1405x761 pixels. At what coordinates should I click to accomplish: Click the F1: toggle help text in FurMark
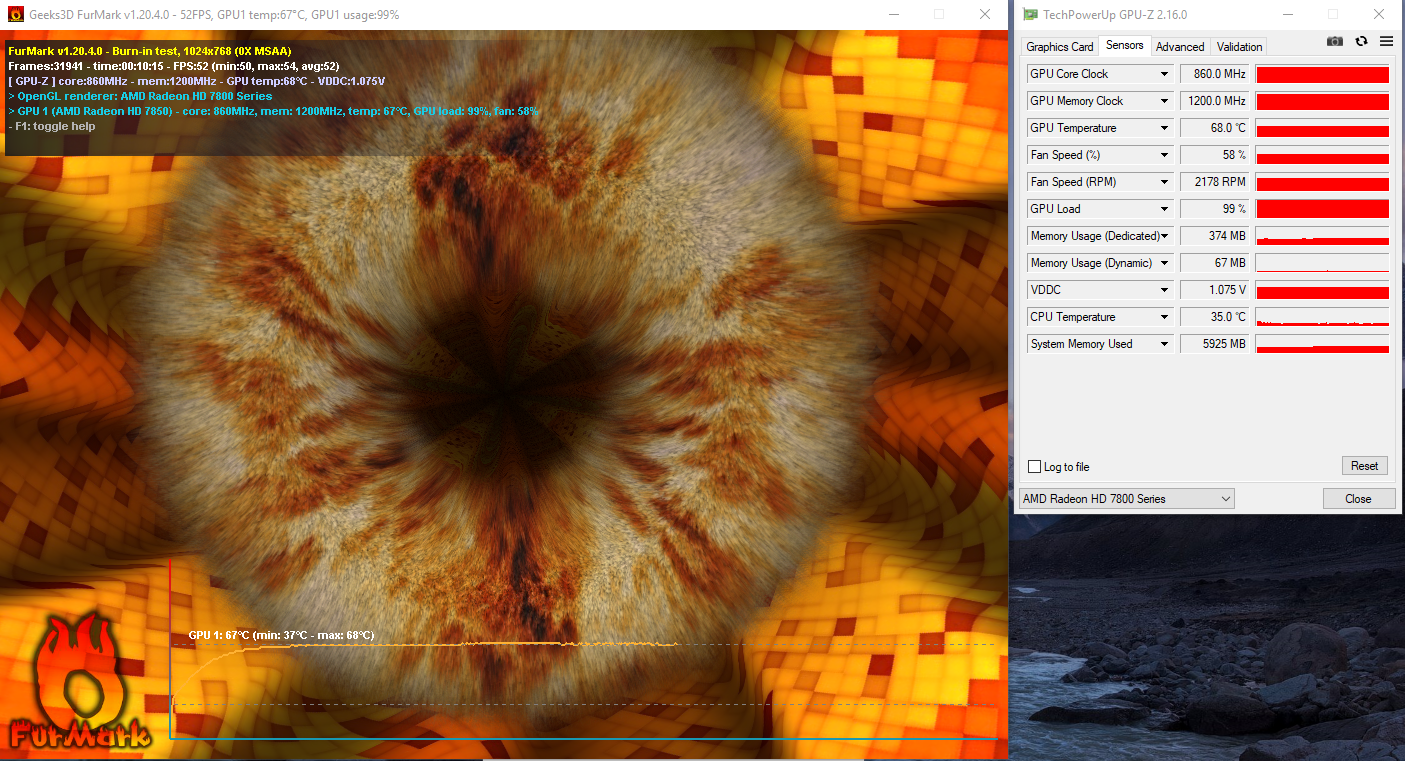52,126
